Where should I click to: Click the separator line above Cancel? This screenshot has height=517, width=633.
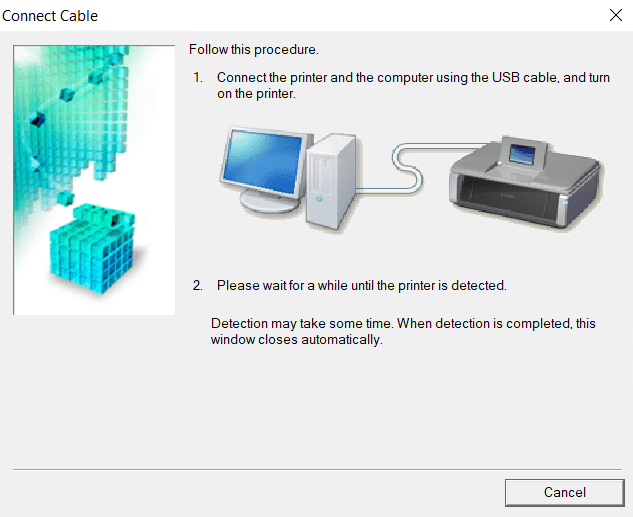coord(317,469)
